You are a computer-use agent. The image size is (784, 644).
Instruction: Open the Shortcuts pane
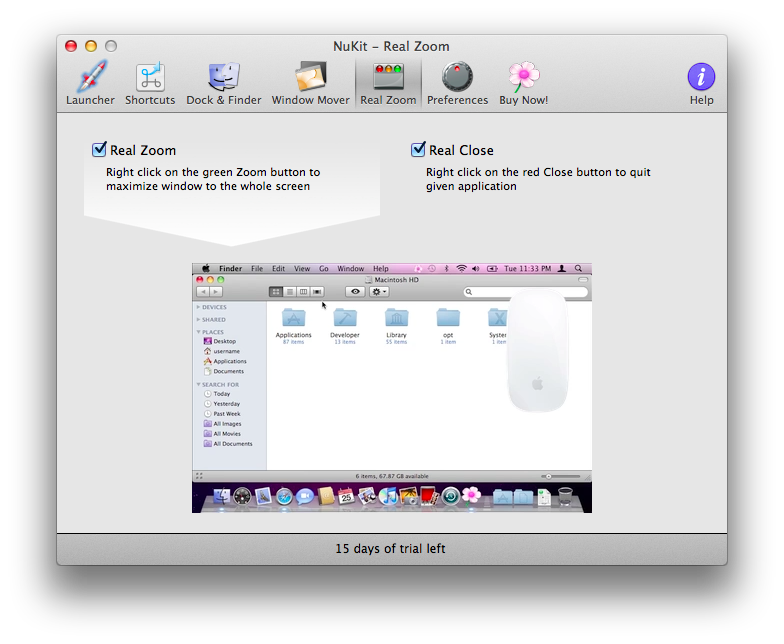click(x=150, y=83)
